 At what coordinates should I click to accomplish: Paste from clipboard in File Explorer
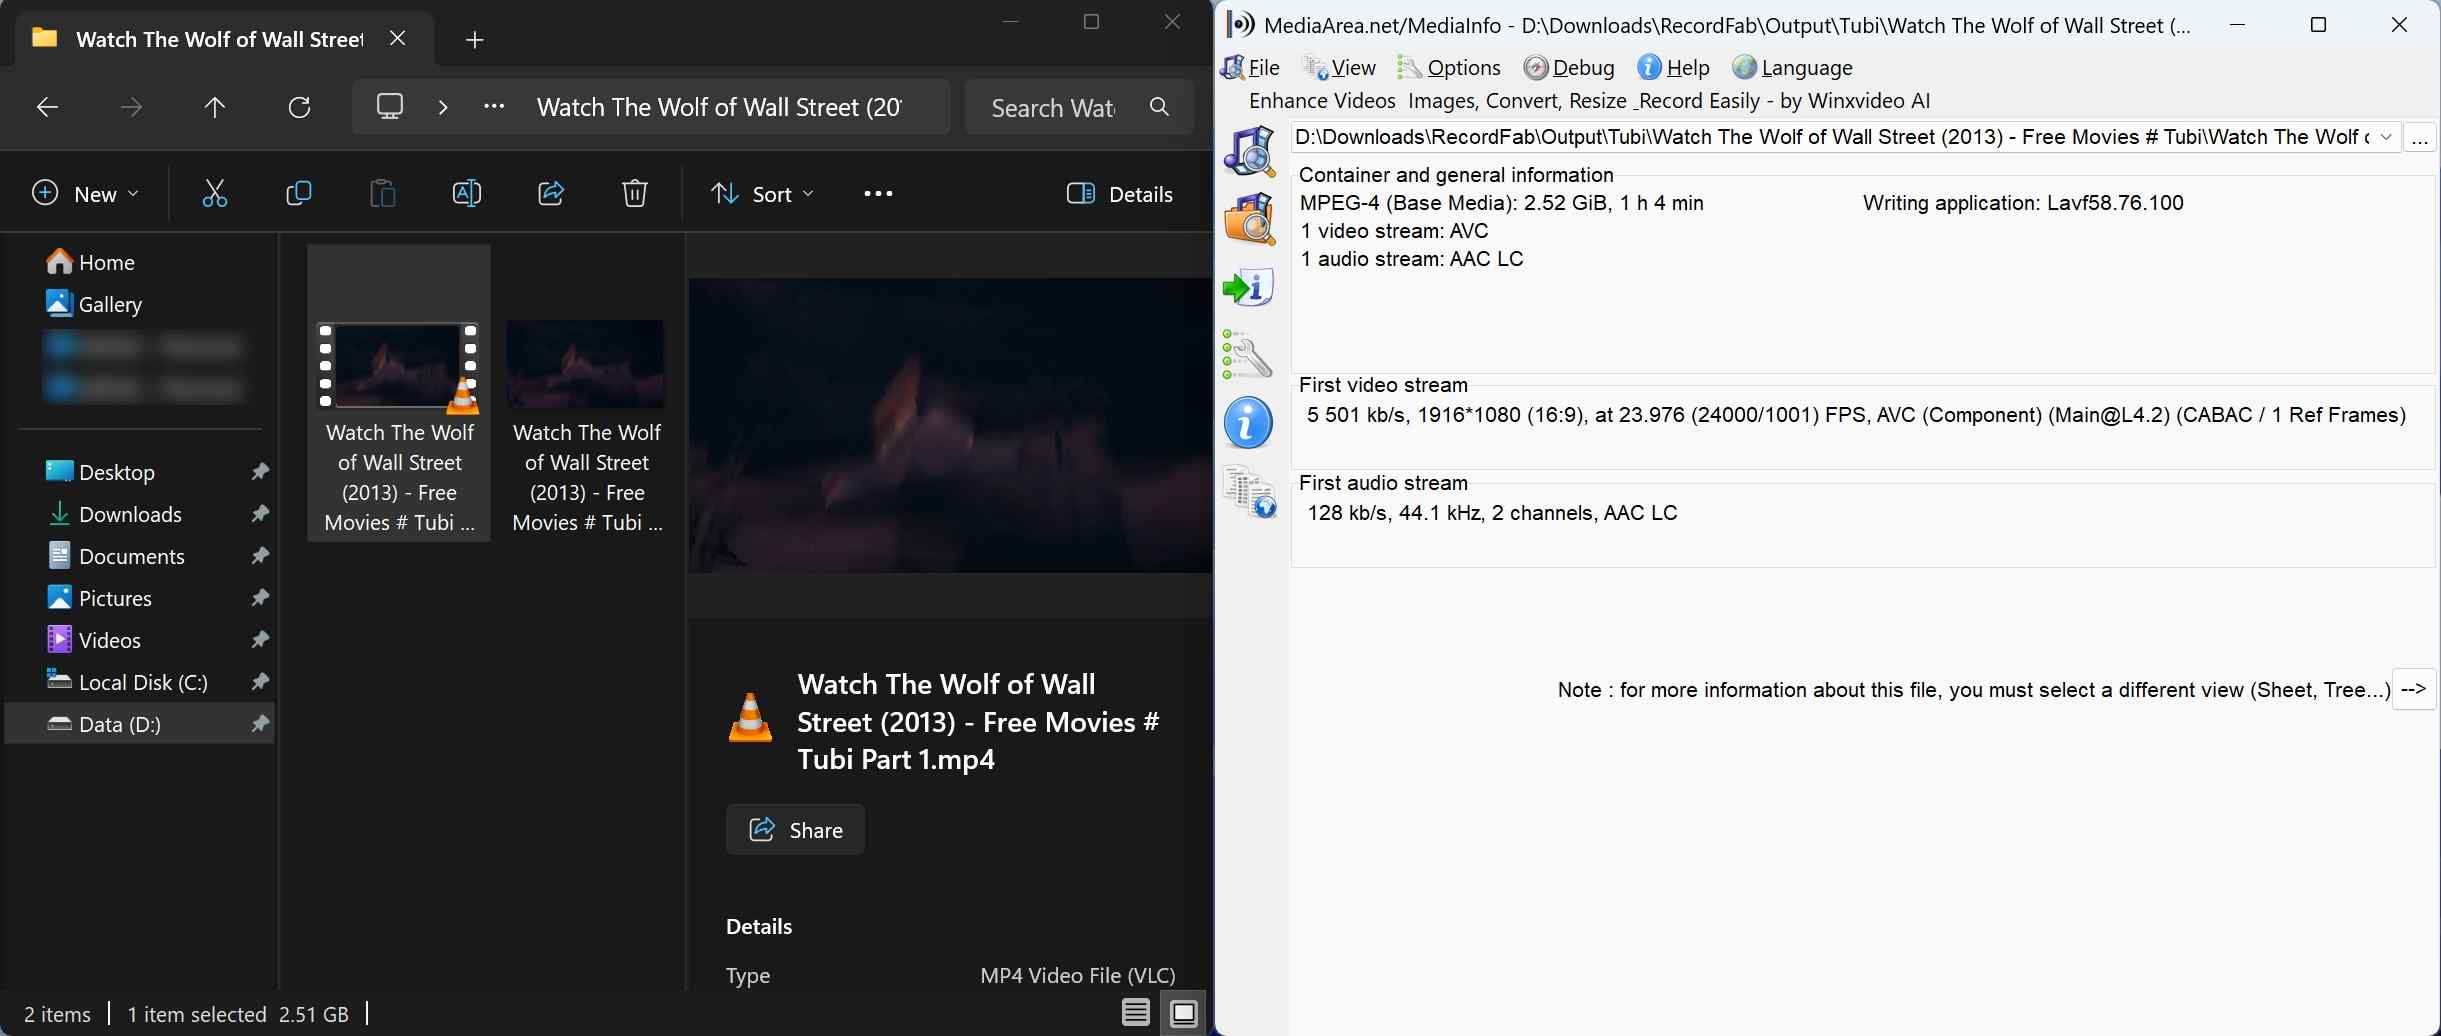[x=381, y=193]
